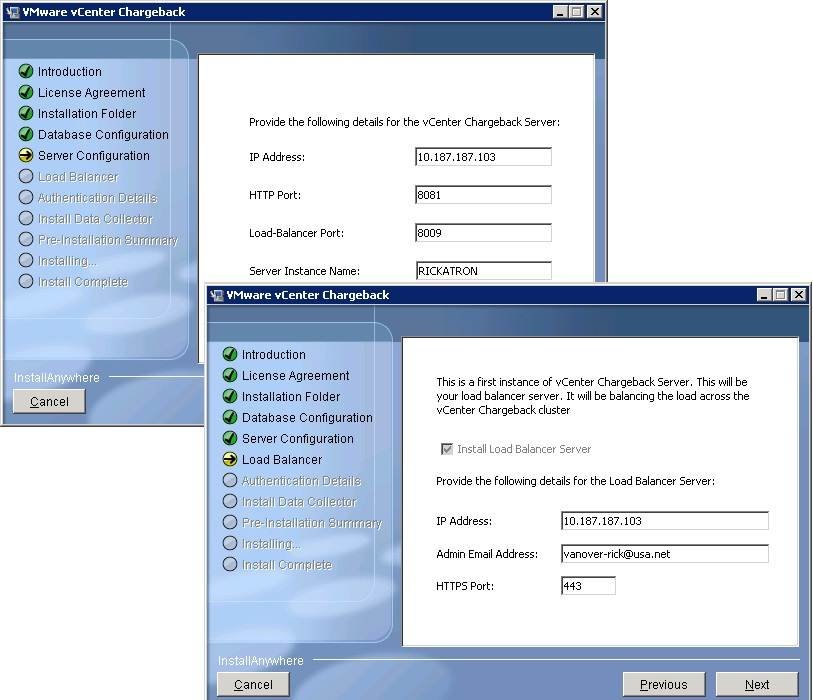Click the green check beside License Agreement in back window
Image resolution: width=813 pixels, height=700 pixels.
point(26,93)
